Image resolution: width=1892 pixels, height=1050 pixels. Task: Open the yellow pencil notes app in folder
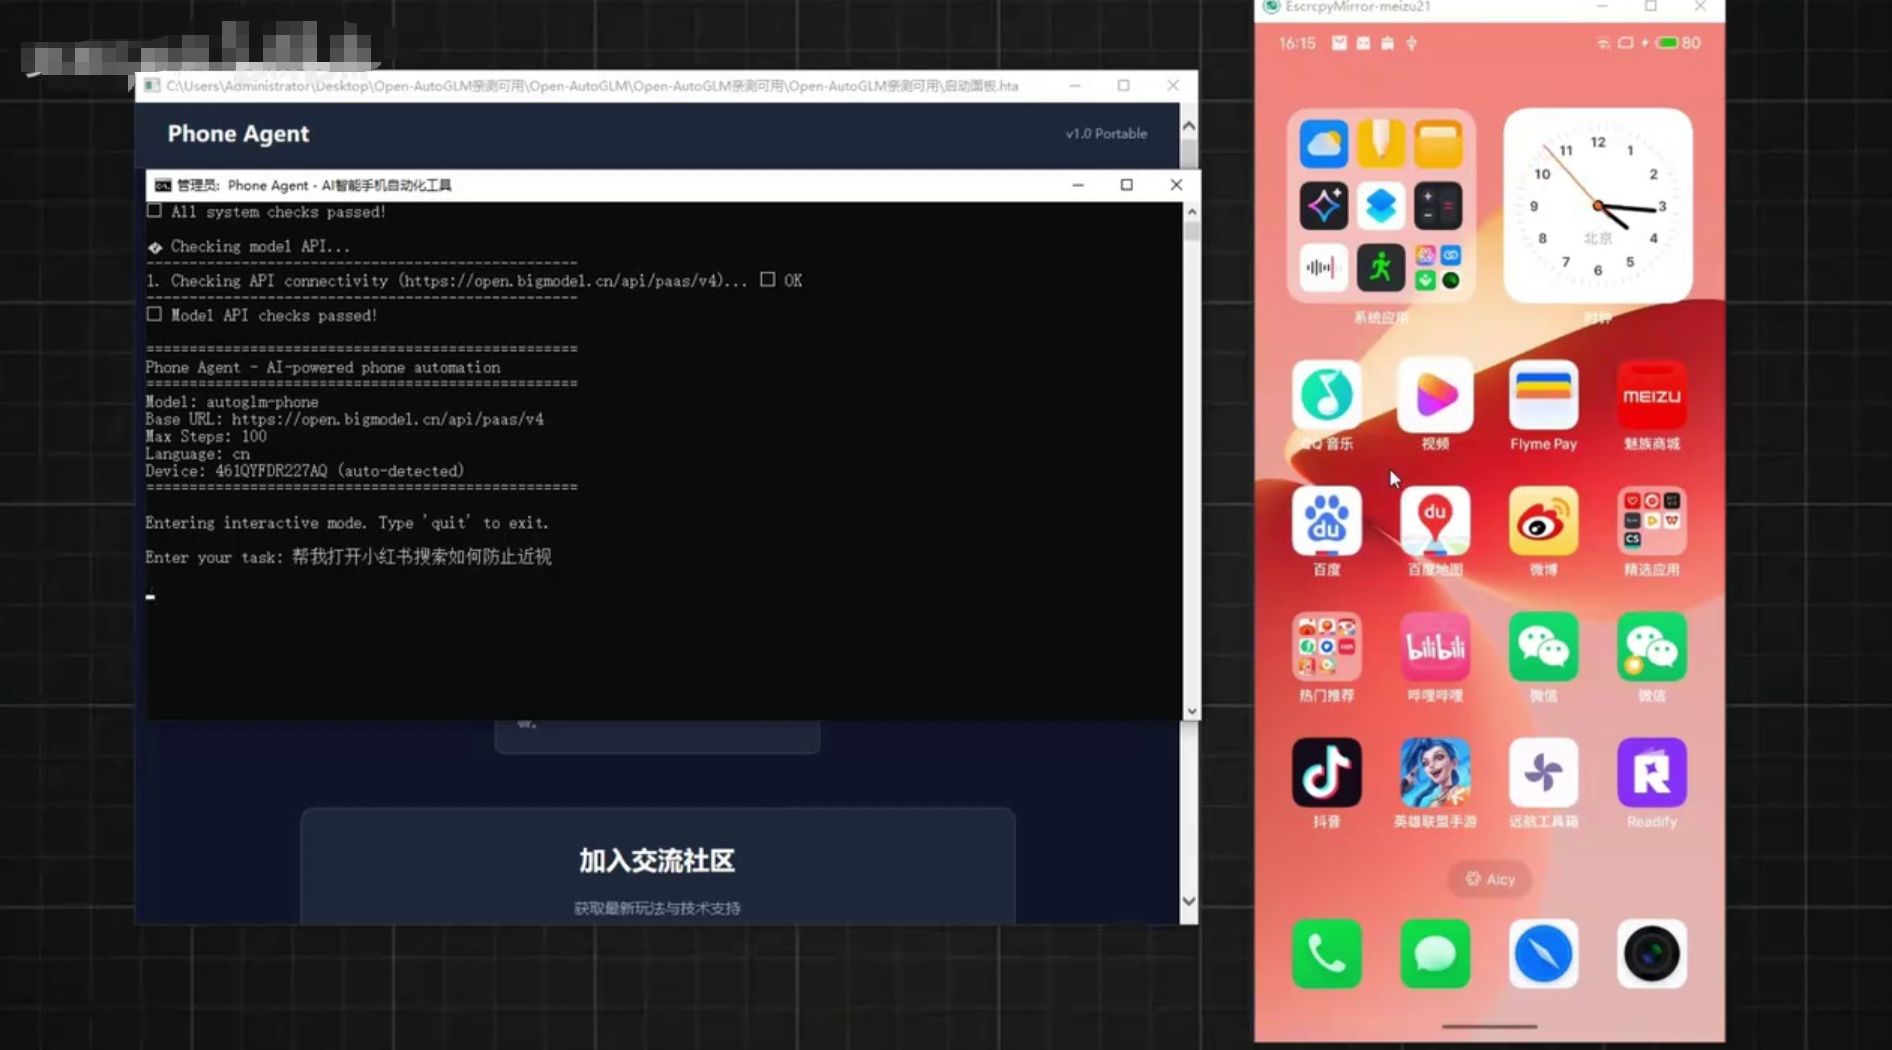(x=1380, y=144)
